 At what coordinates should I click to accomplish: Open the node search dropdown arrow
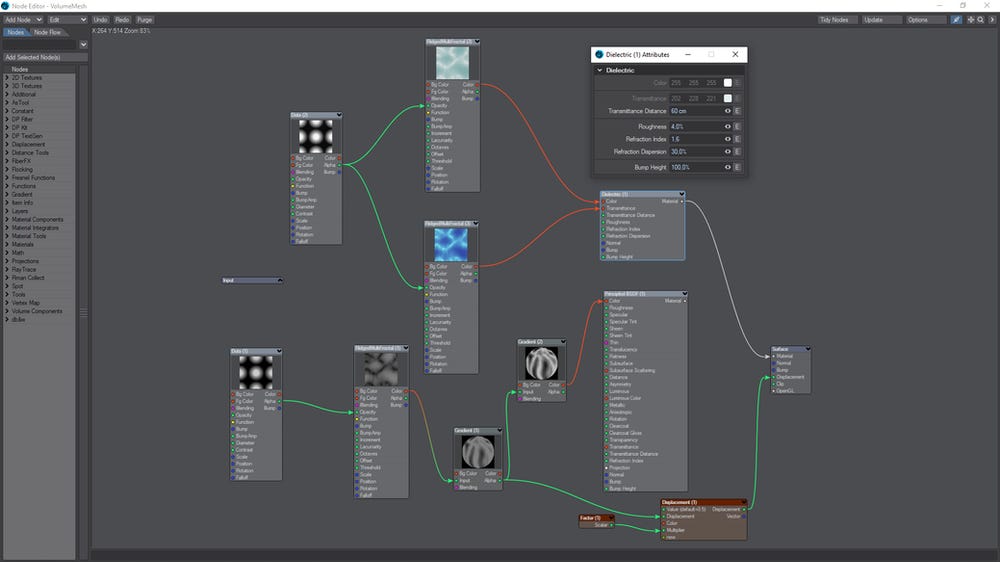coord(84,45)
